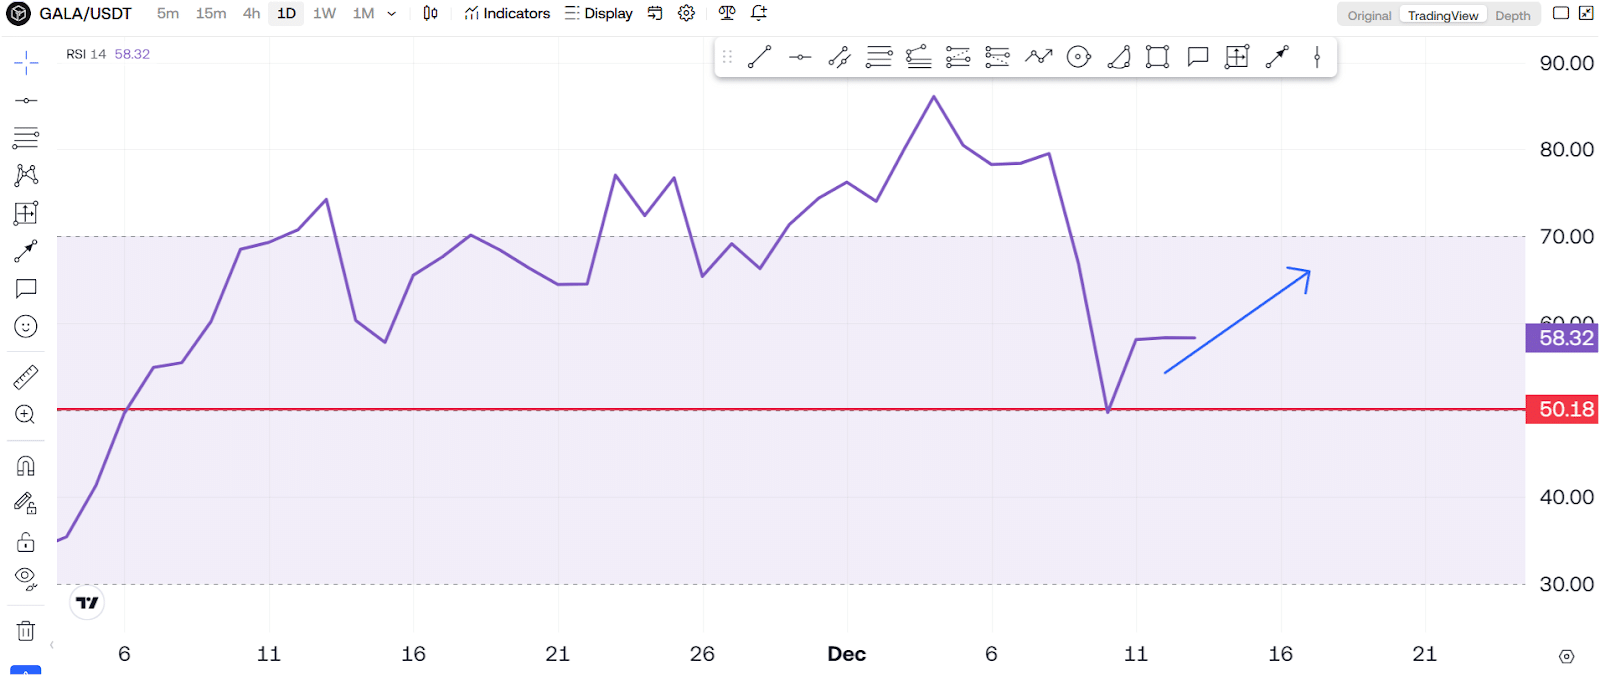Switch to the 1M timeframe
This screenshot has width=1600, height=676.
point(363,14)
